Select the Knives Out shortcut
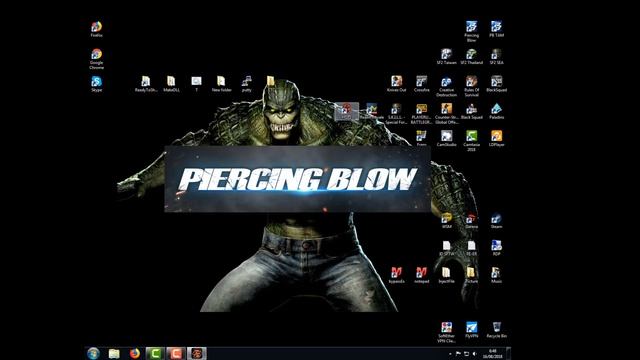Viewport: 640px width, 360px height. 396,84
